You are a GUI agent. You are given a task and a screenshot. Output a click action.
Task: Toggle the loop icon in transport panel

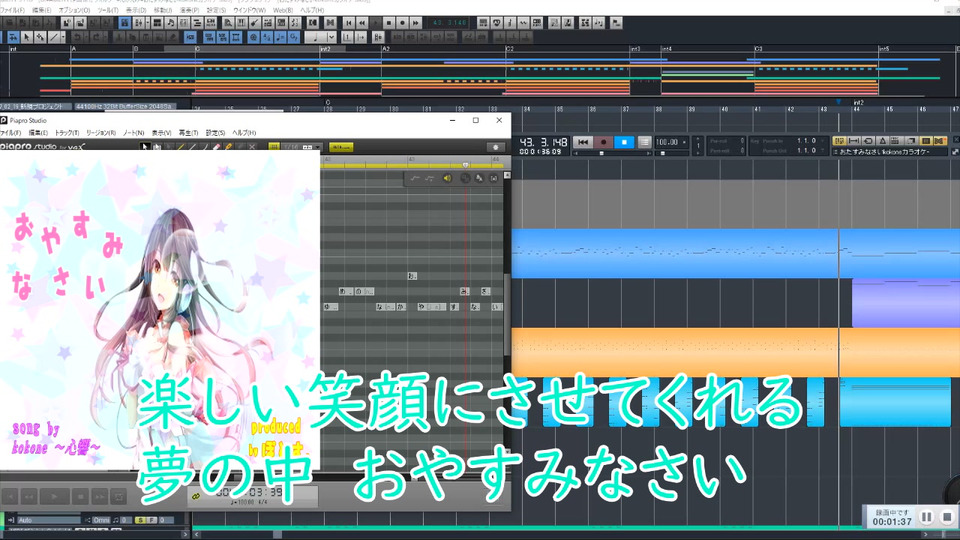click(868, 141)
